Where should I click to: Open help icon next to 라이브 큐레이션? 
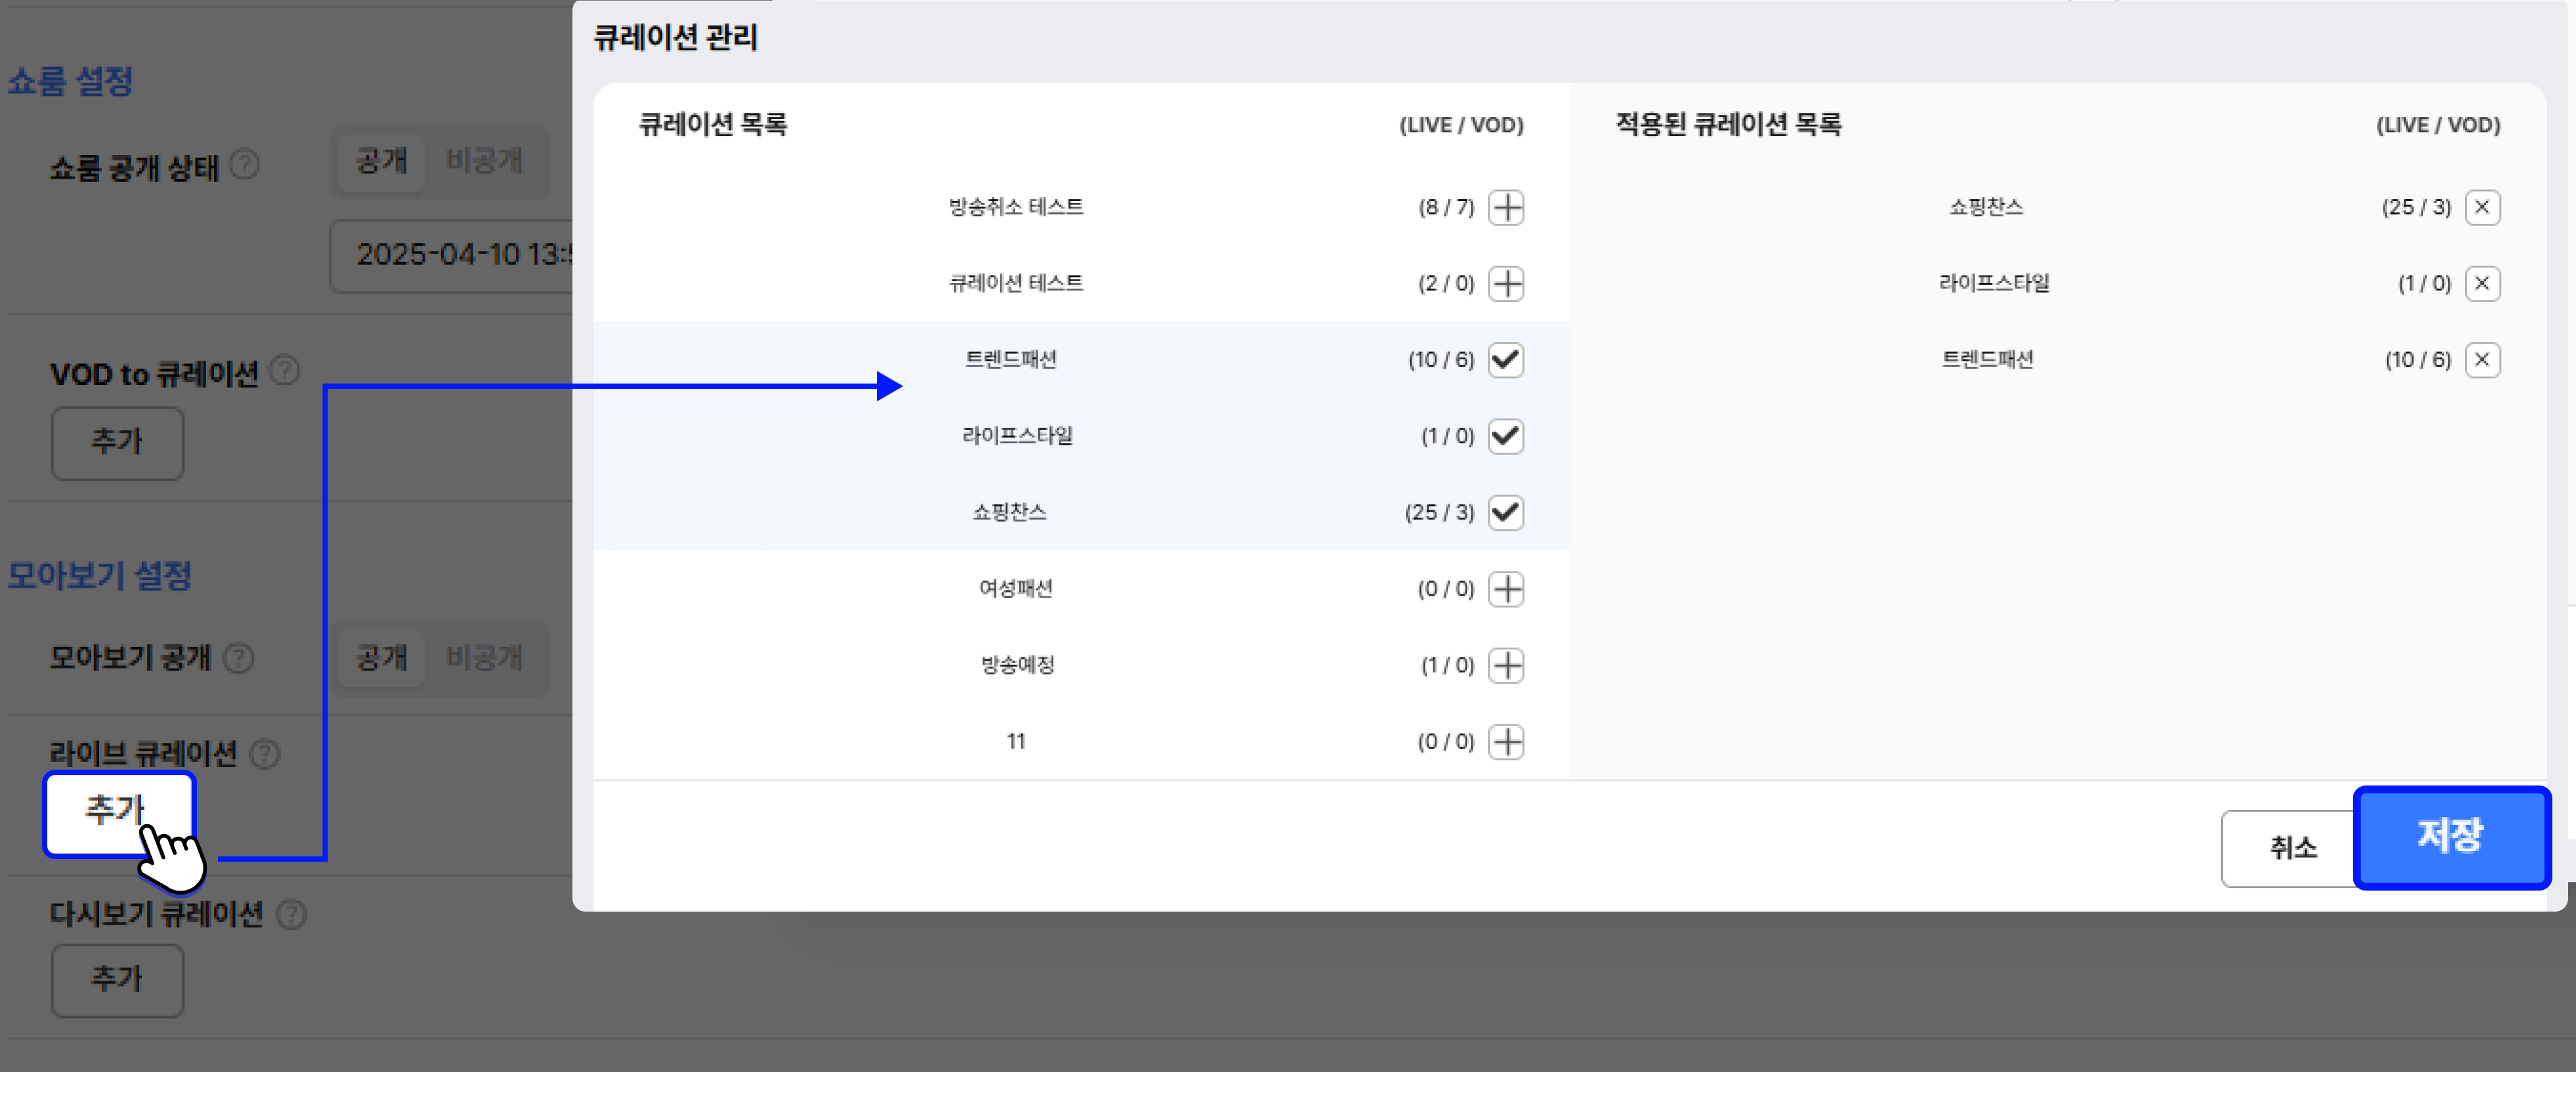pyautogui.click(x=265, y=753)
